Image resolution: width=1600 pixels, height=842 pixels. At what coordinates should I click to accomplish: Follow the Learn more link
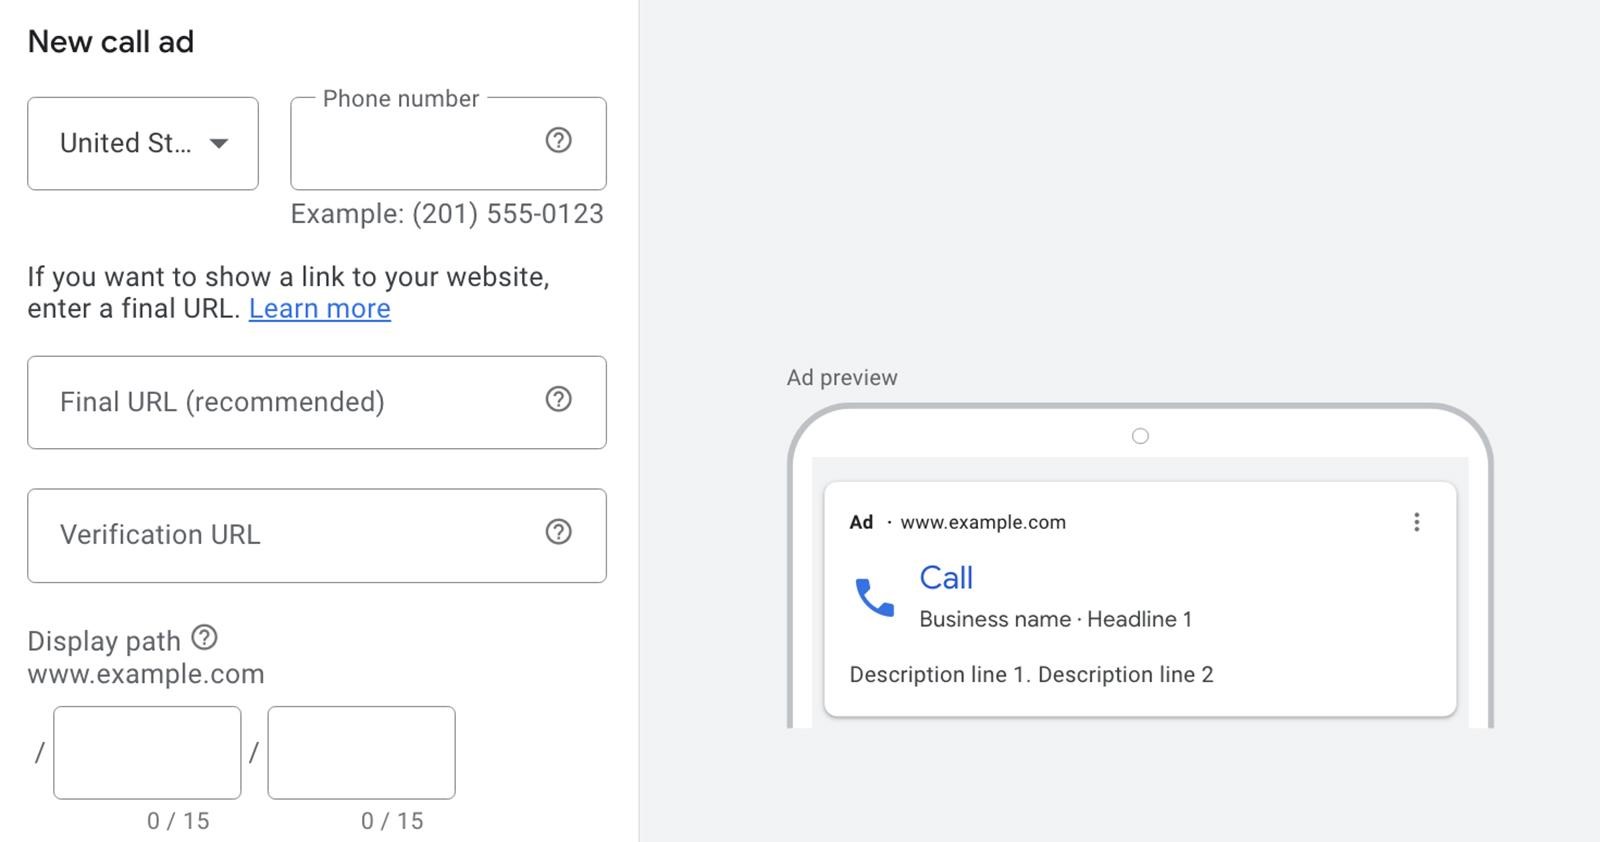click(319, 309)
